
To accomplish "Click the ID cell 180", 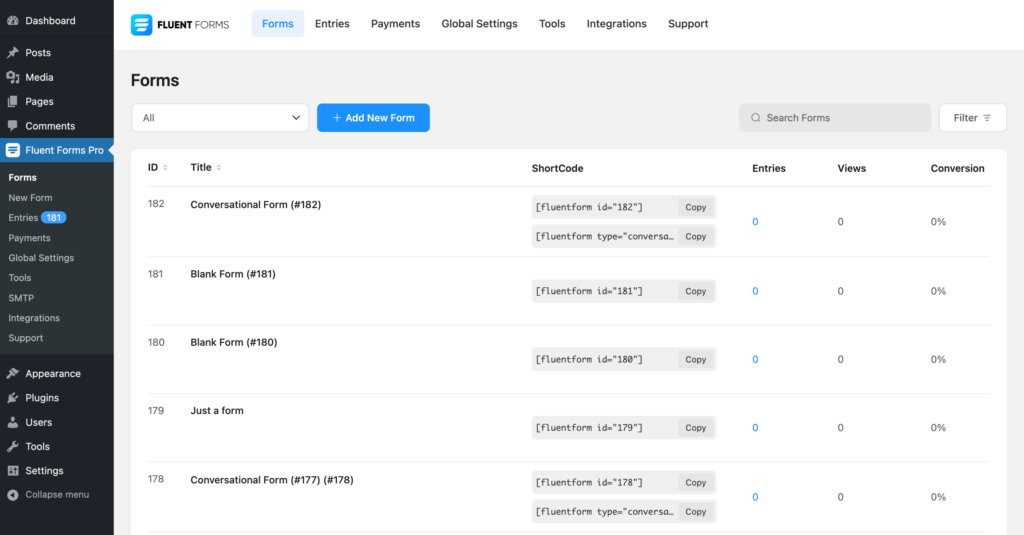I will [156, 342].
